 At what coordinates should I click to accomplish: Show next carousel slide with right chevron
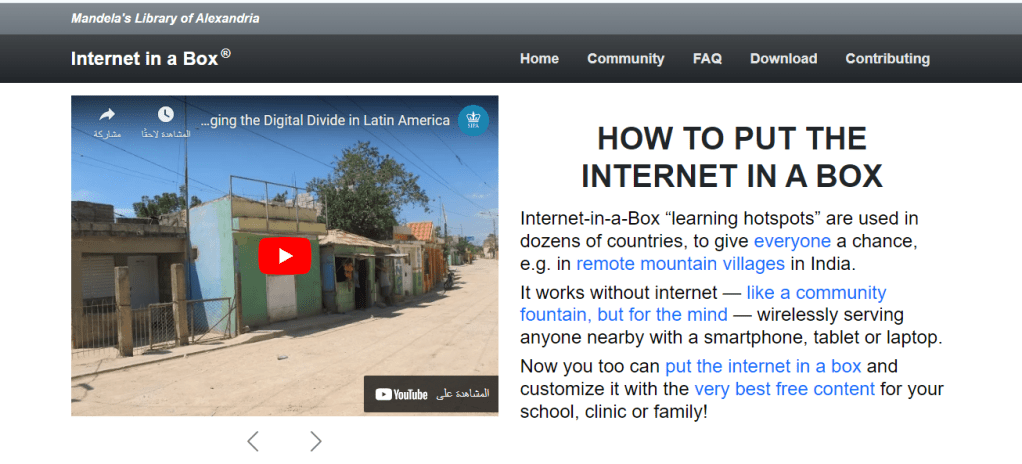pos(315,441)
